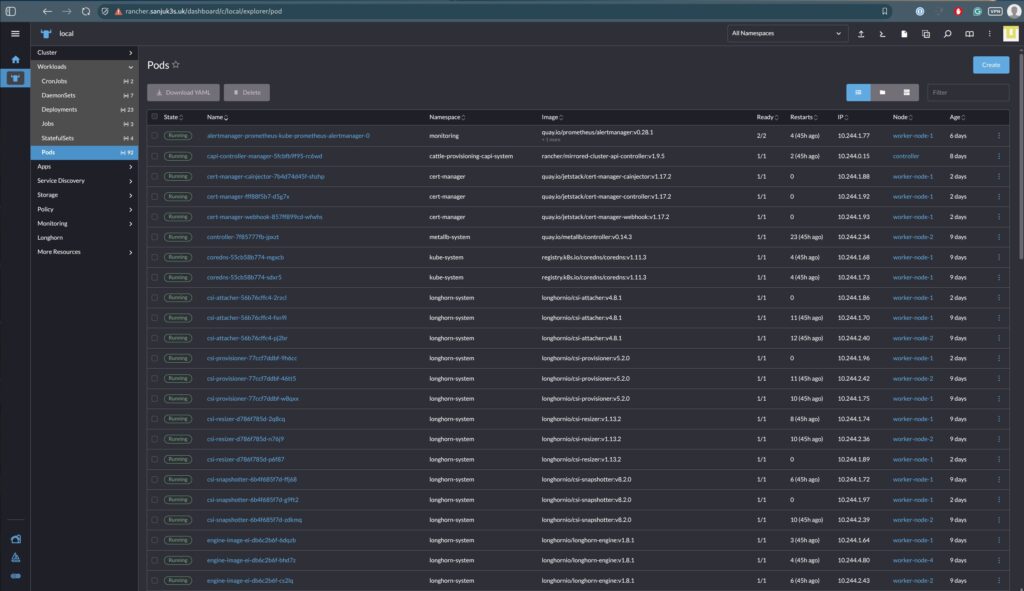Open the Rancher hamburger menu
The width and height of the screenshot is (1024, 591).
coord(15,34)
